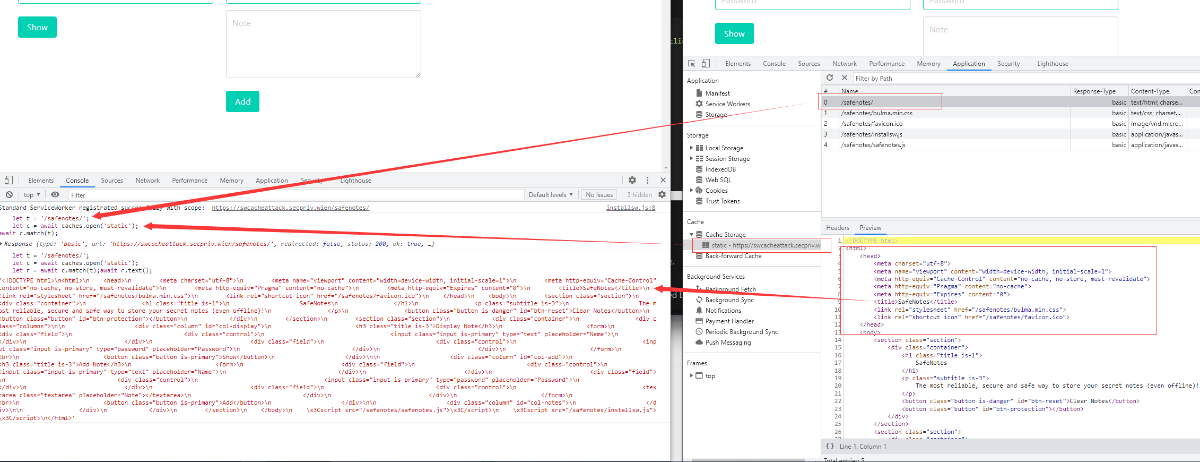Image resolution: width=1200 pixels, height=462 pixels.
Task: Click the No Issues button in console
Action: [x=598, y=194]
